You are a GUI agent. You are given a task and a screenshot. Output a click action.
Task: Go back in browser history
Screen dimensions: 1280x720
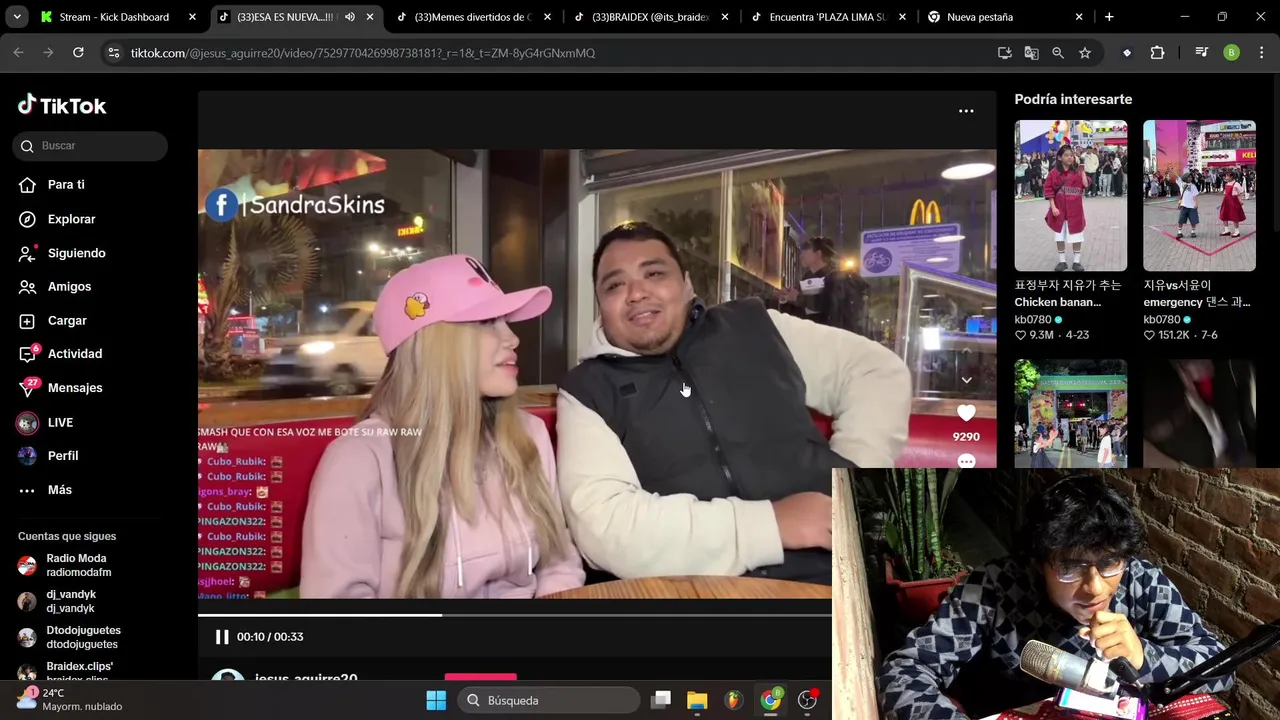[18, 53]
